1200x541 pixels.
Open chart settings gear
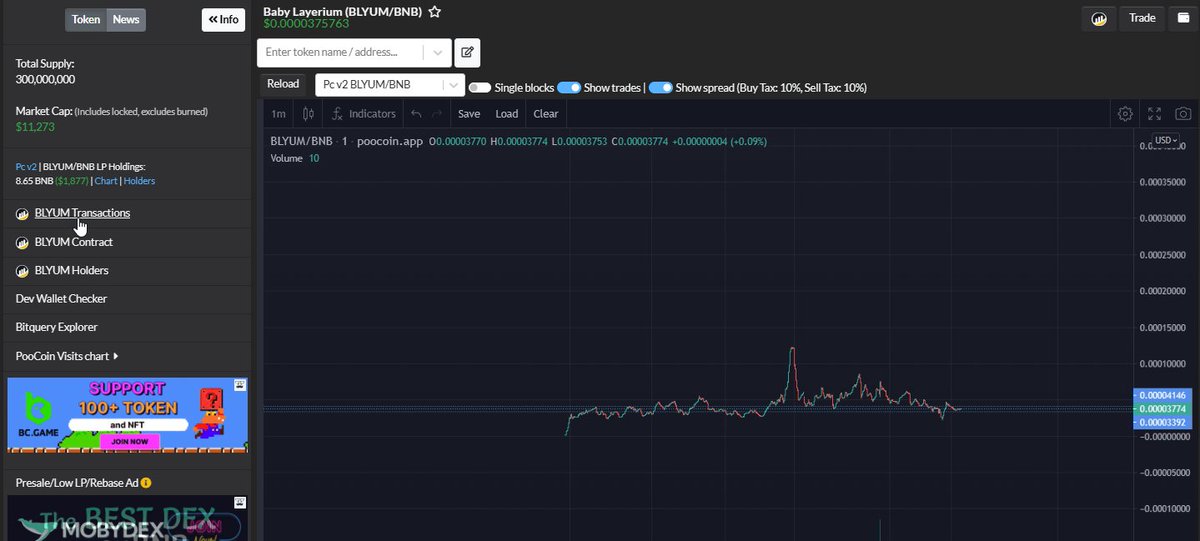coord(1125,114)
